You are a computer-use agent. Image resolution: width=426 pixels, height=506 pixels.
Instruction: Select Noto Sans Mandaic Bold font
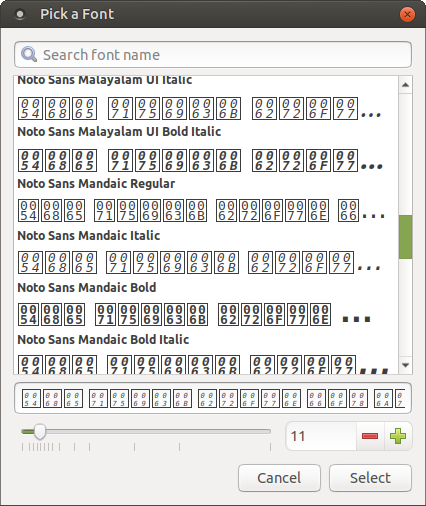point(206,306)
